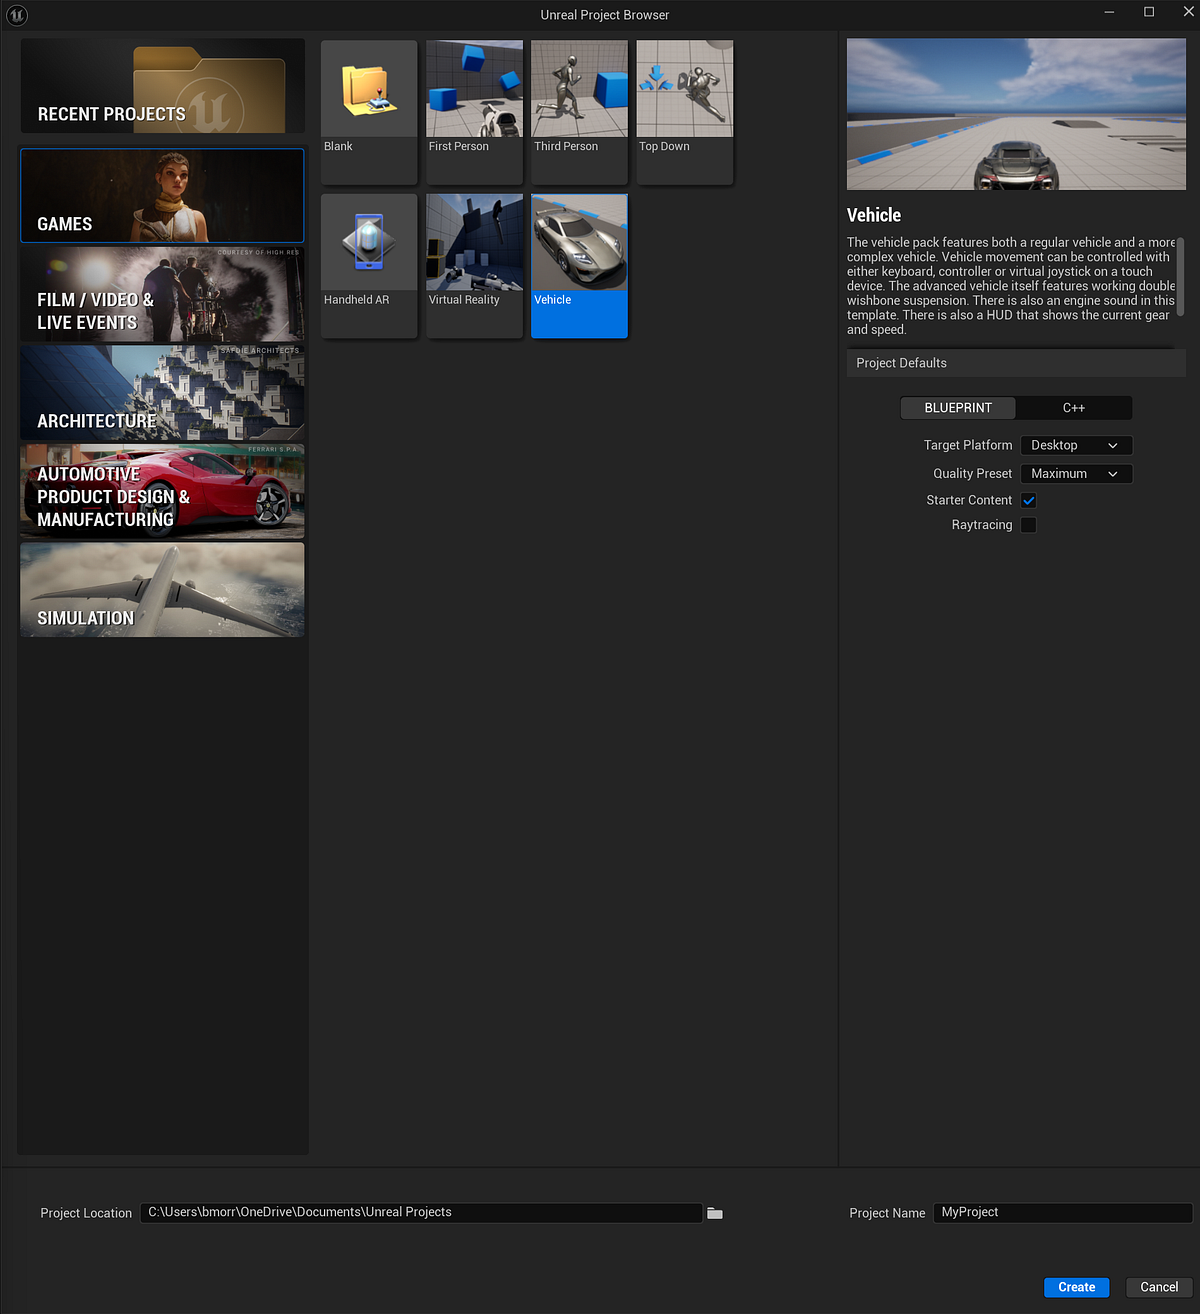Open the folder browser for Project Location

(714, 1212)
